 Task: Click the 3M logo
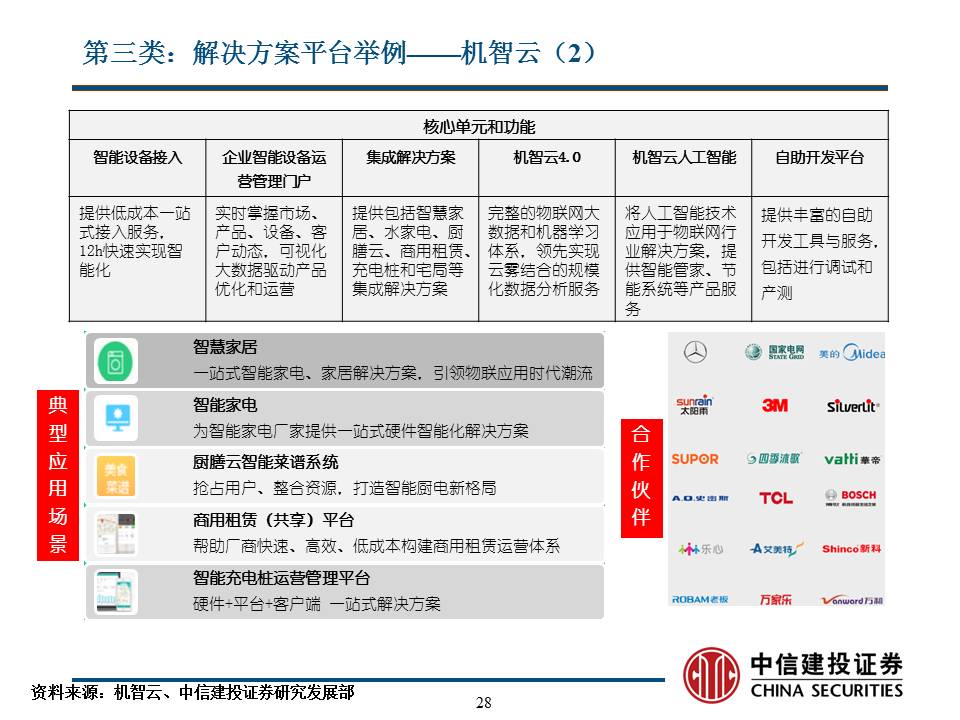coord(775,405)
